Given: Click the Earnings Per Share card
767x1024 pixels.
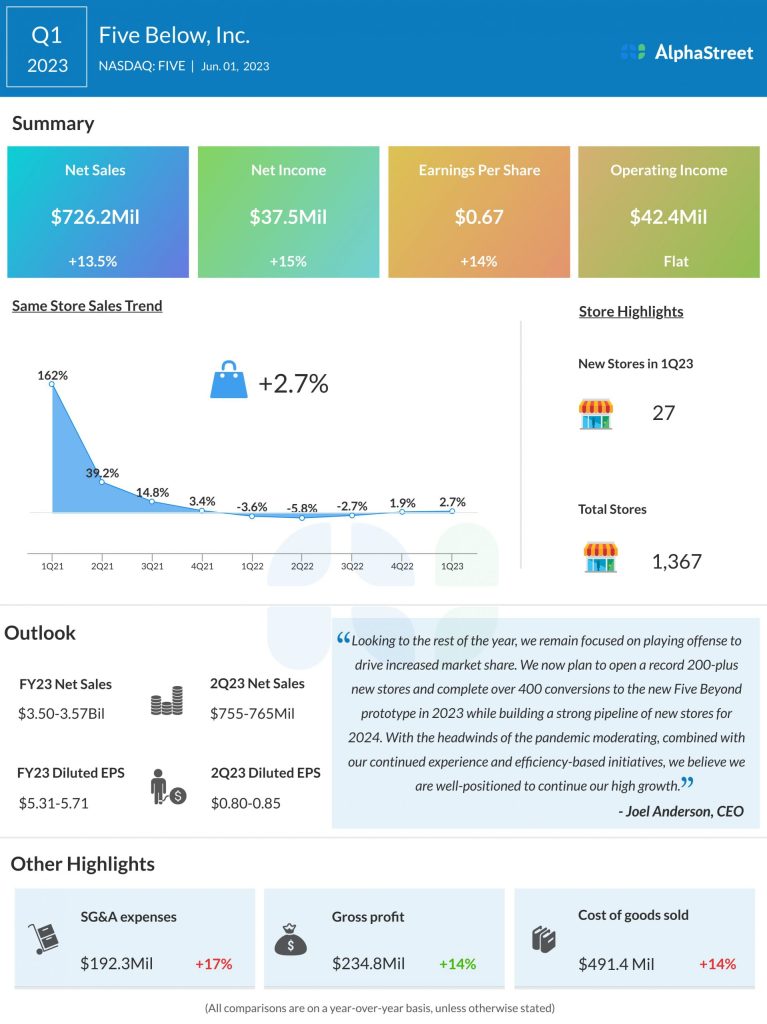Looking at the screenshot, I should (479, 212).
